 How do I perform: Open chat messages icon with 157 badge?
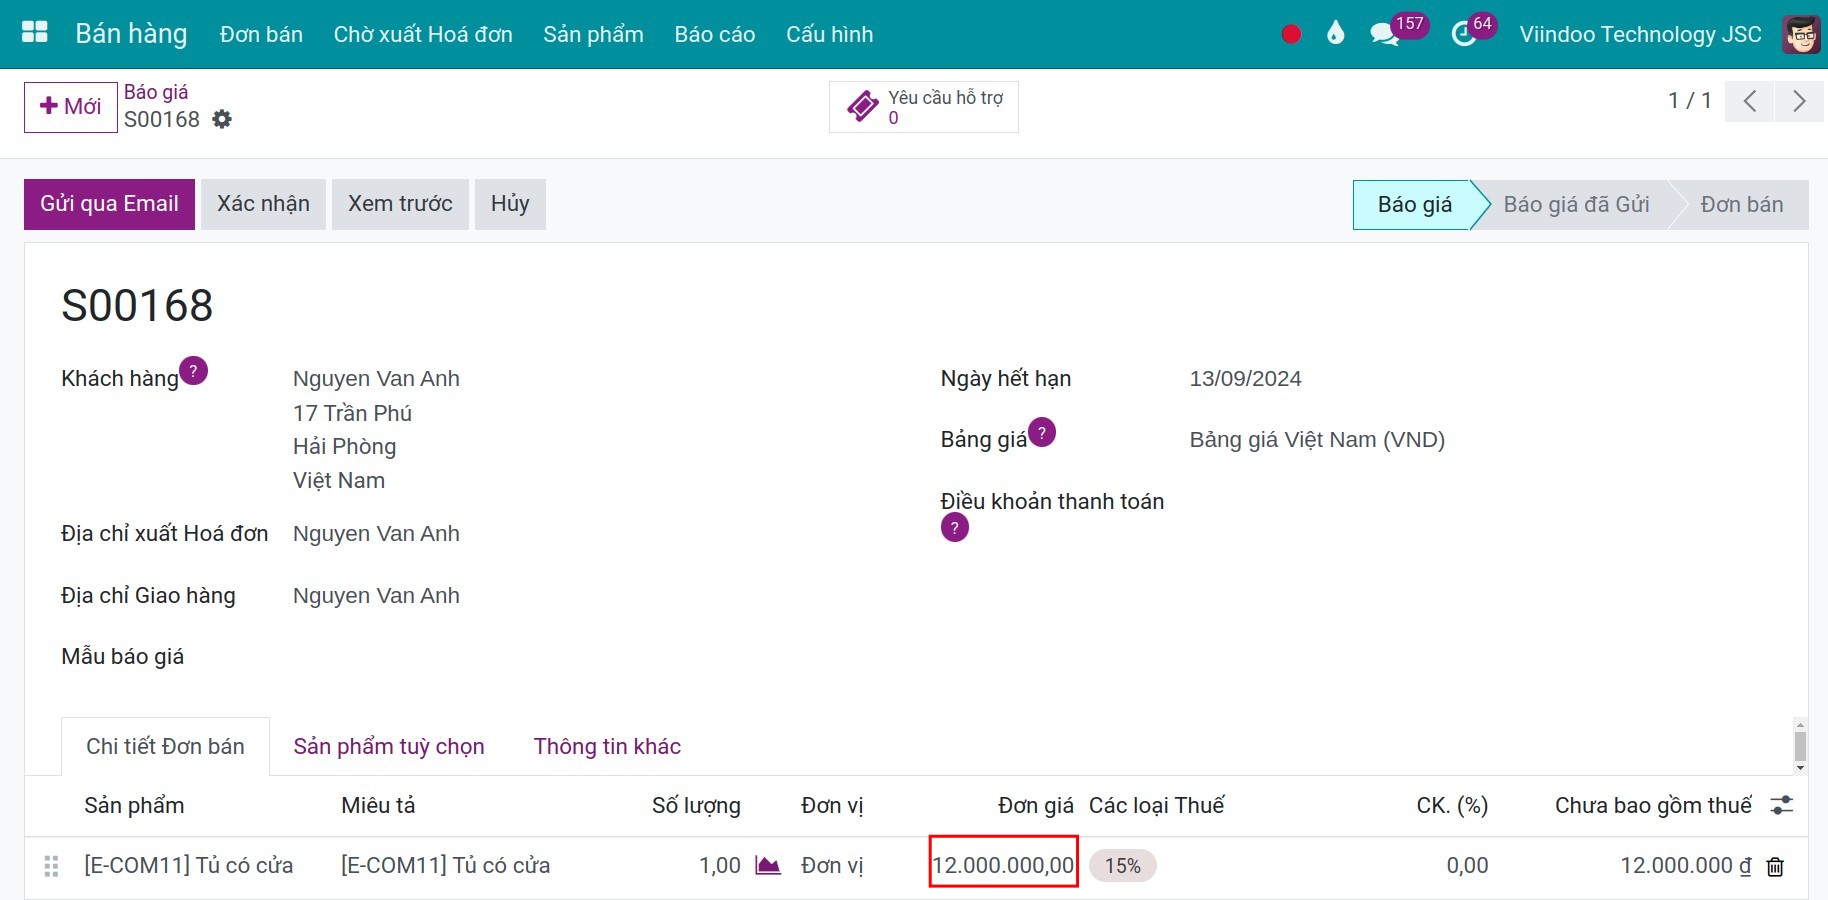point(1385,34)
